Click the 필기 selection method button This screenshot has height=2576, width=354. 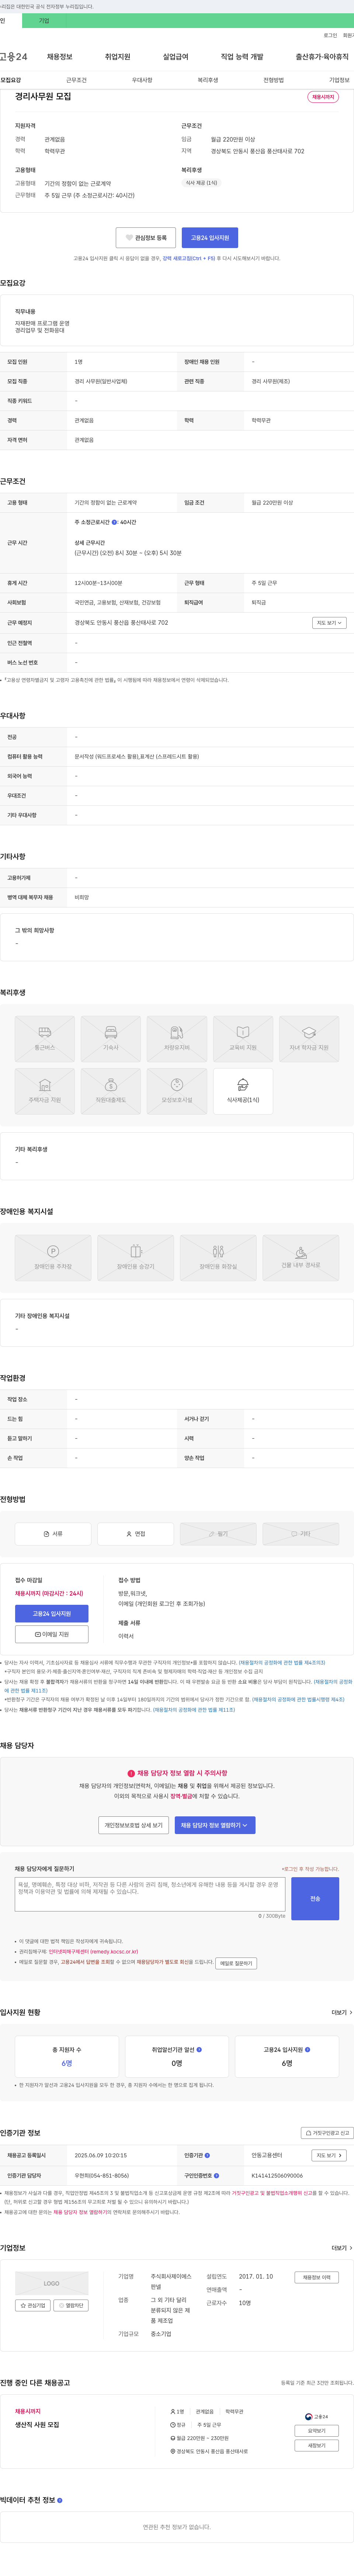coord(218,1534)
